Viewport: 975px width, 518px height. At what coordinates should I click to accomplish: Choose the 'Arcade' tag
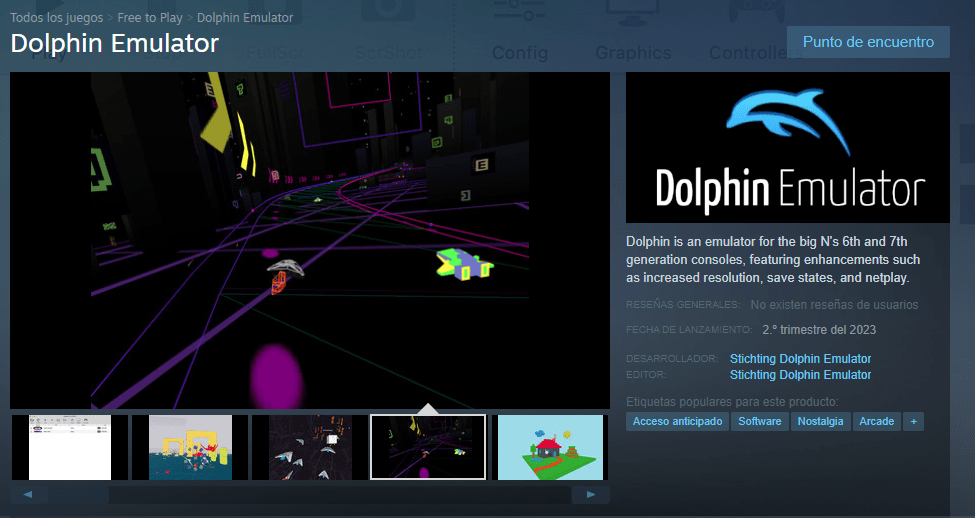click(876, 421)
